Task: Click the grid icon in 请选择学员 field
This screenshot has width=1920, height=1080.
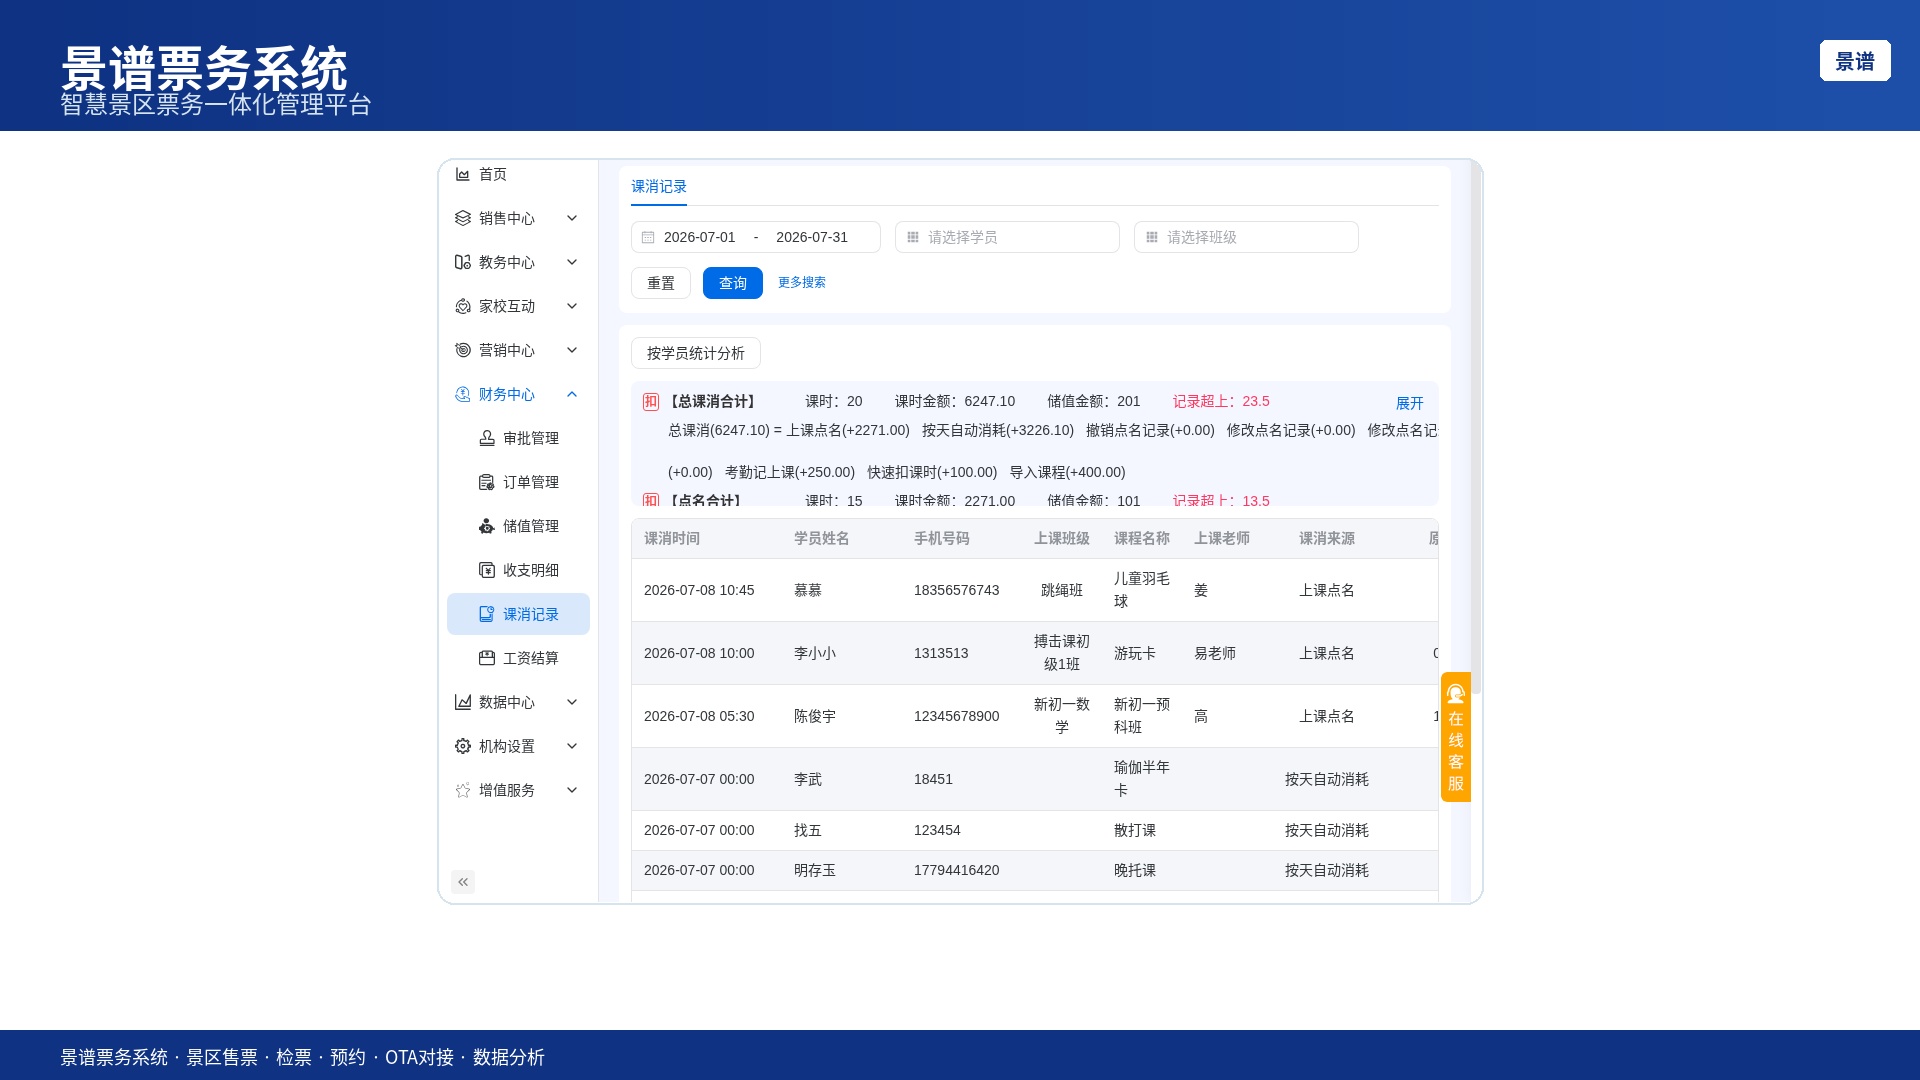Action: tap(913, 237)
